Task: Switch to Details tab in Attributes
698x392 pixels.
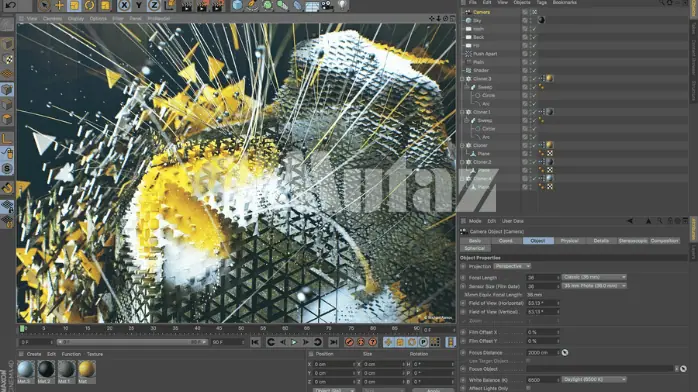Action: 601,241
